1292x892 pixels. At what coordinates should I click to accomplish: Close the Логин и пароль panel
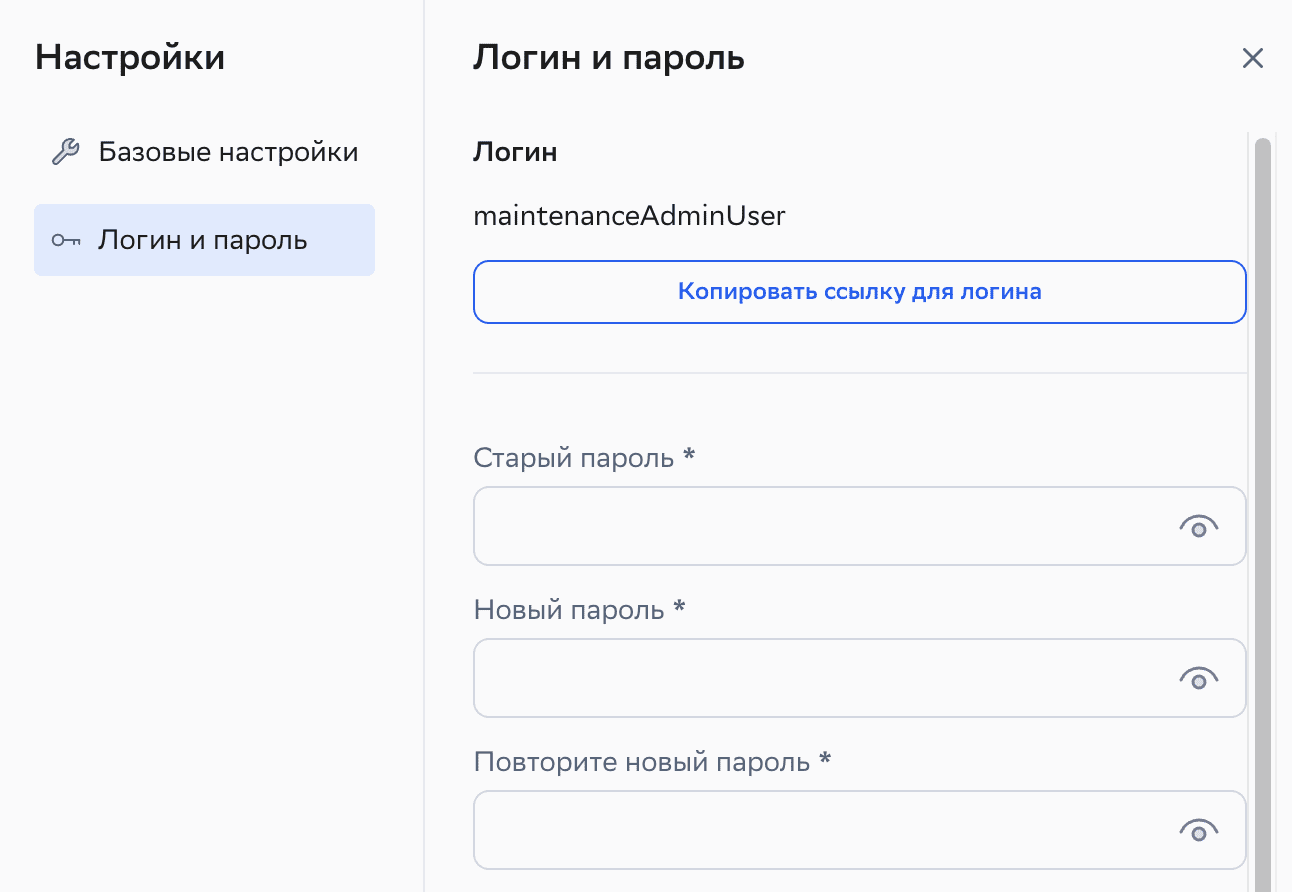tap(1252, 58)
